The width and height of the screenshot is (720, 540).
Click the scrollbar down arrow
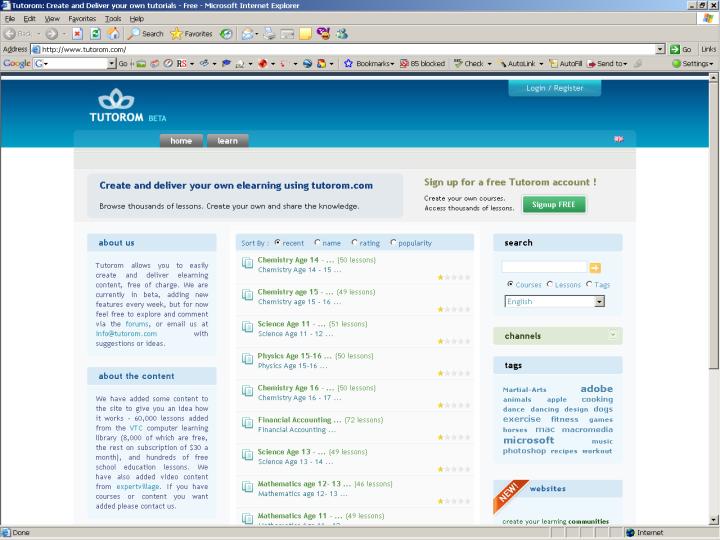(713, 520)
